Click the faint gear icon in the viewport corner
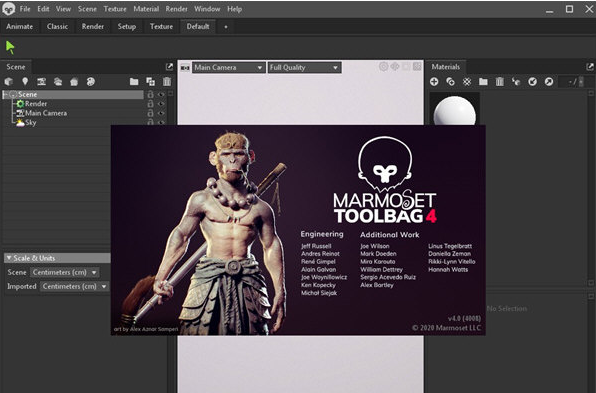The height and width of the screenshot is (393, 596). pos(383,67)
